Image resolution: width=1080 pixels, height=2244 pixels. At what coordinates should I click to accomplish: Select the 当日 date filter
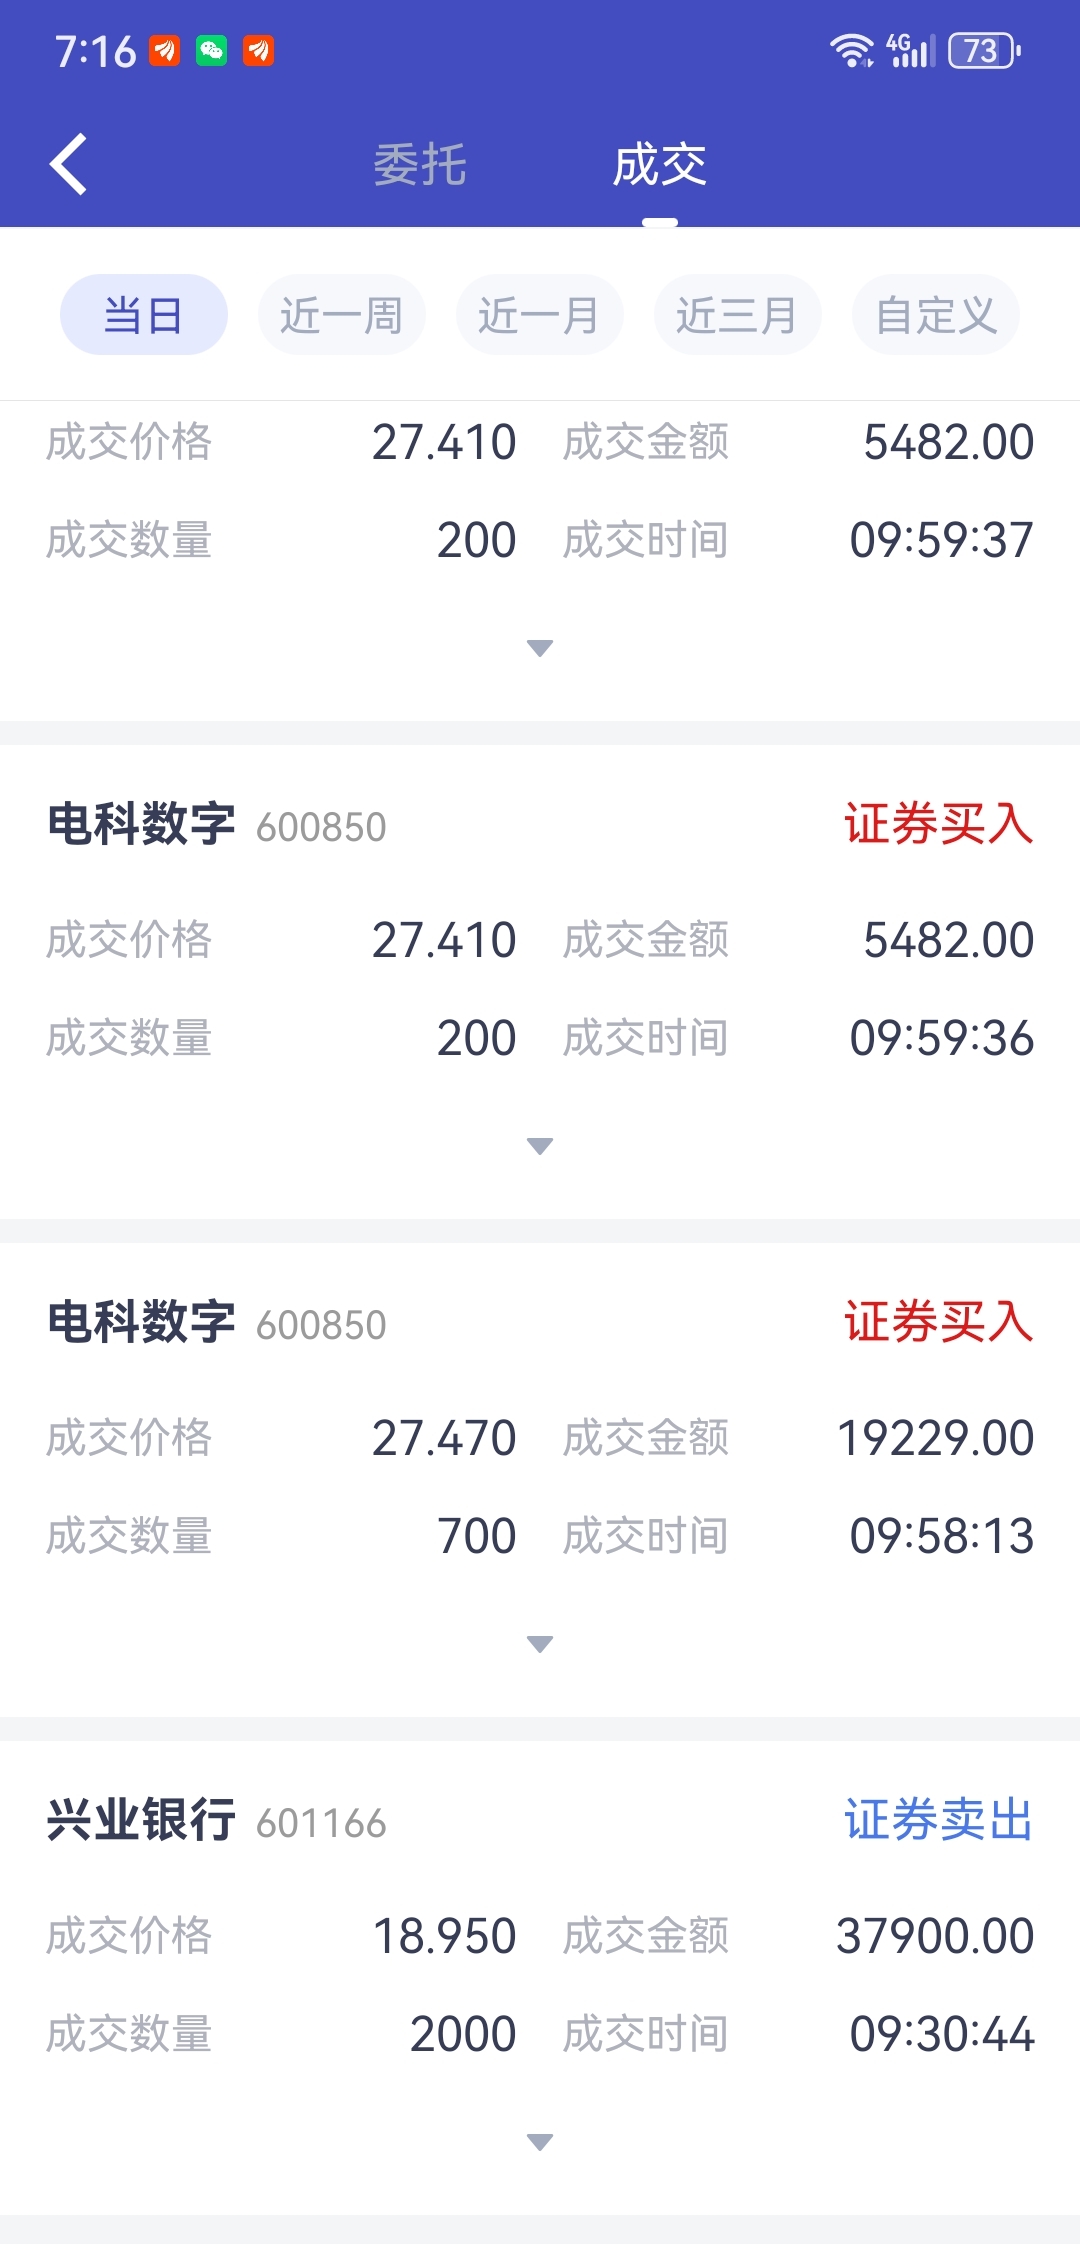click(x=144, y=315)
